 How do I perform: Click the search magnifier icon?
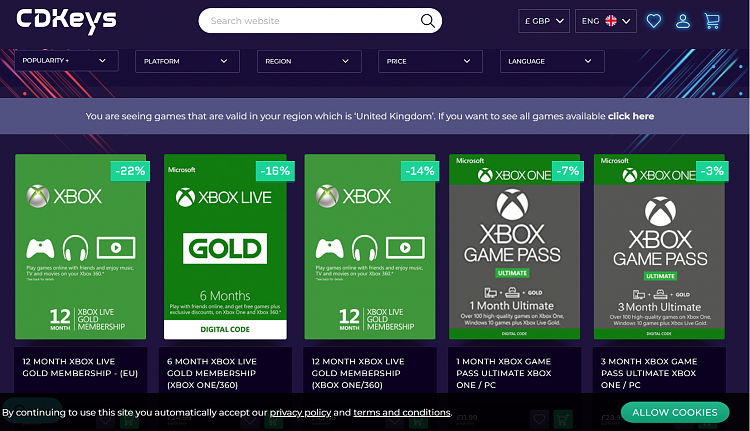click(427, 21)
